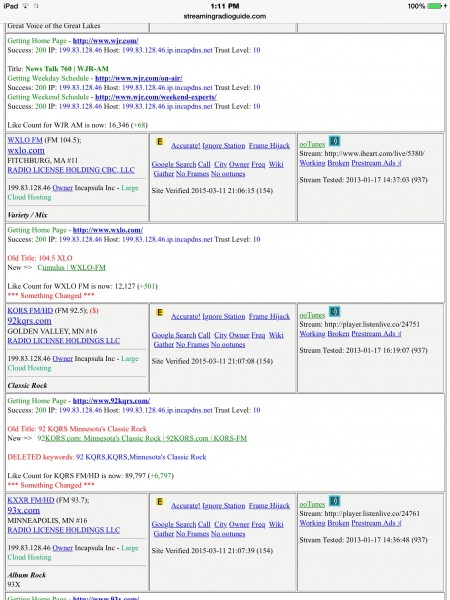Play the WXLO stream speaker icon
450x600 pixels.
(x=334, y=141)
